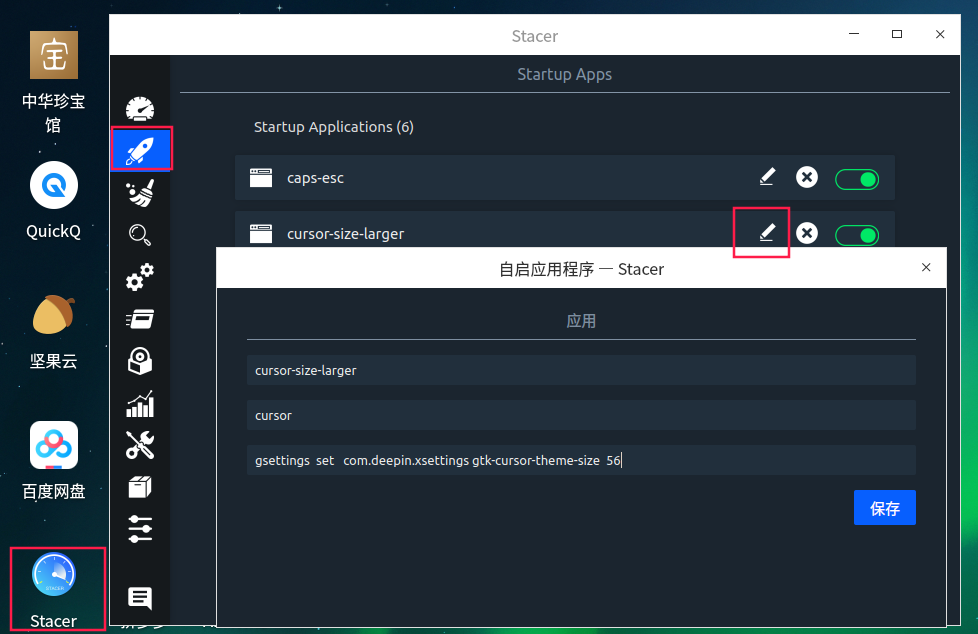Screen dimensions: 978x634
Task: Click the caps-esc entry name
Action: click(x=315, y=178)
